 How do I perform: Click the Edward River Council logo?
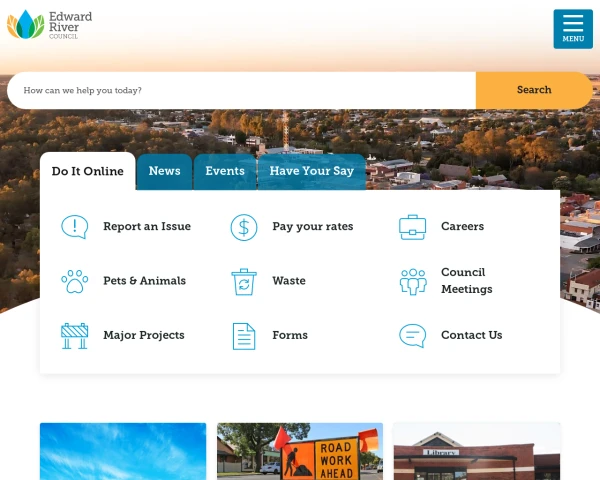tap(50, 25)
